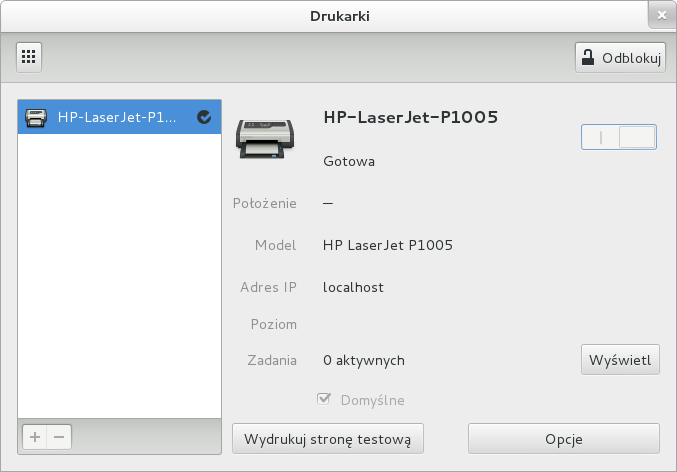The height and width of the screenshot is (472, 677).
Task: Close the Drukarki window
Action: (660, 16)
